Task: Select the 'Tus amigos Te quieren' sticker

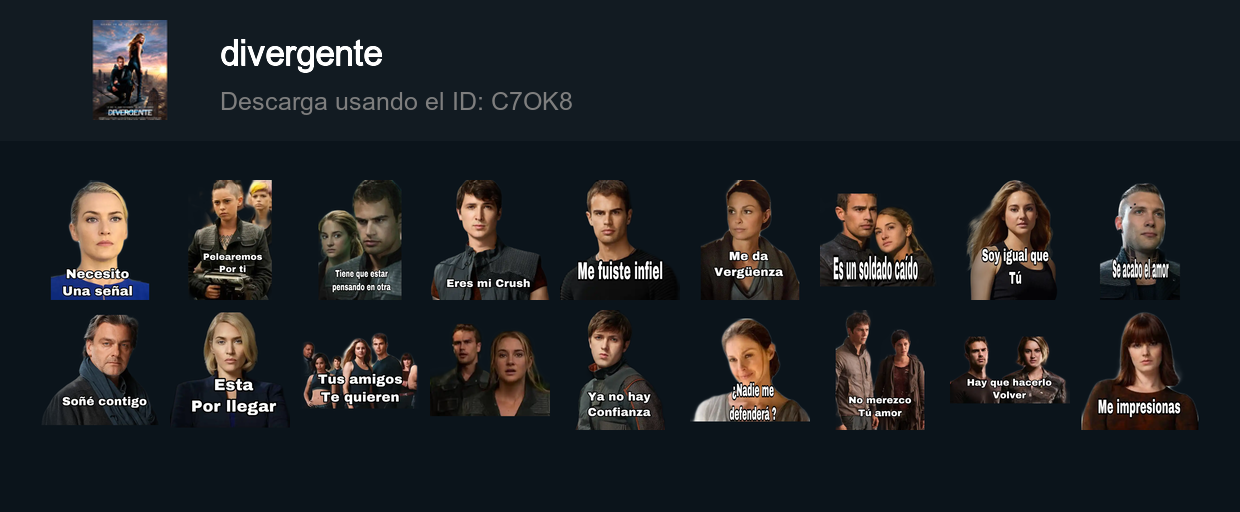Action: 360,370
